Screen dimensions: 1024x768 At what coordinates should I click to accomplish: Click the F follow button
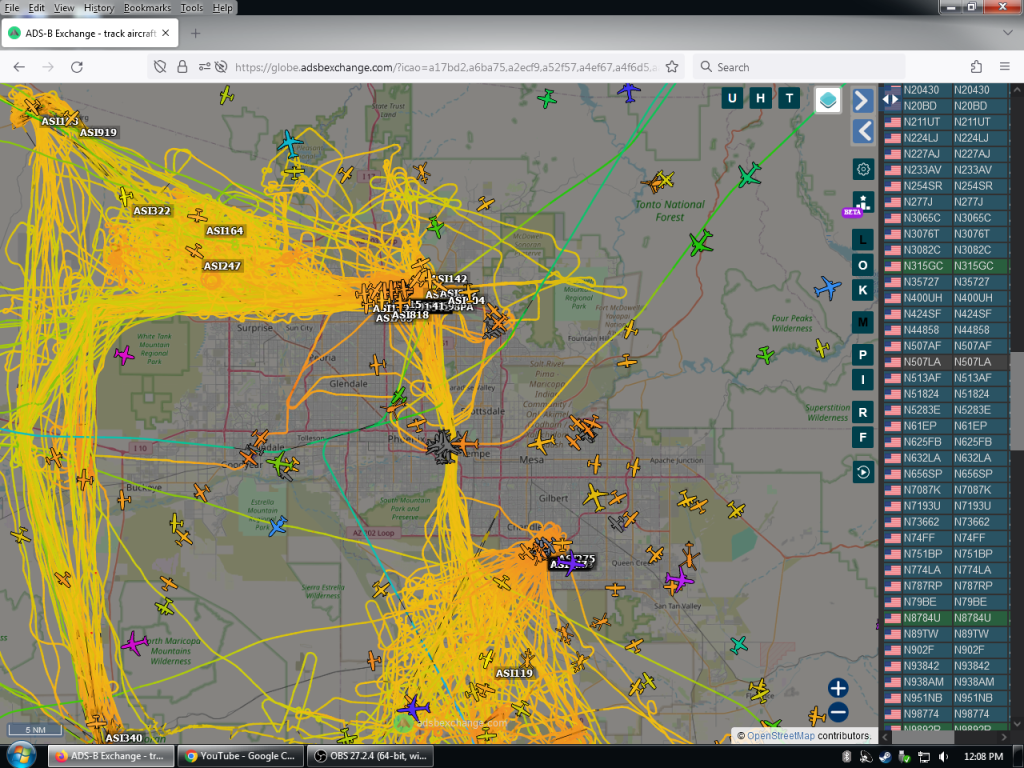(863, 438)
